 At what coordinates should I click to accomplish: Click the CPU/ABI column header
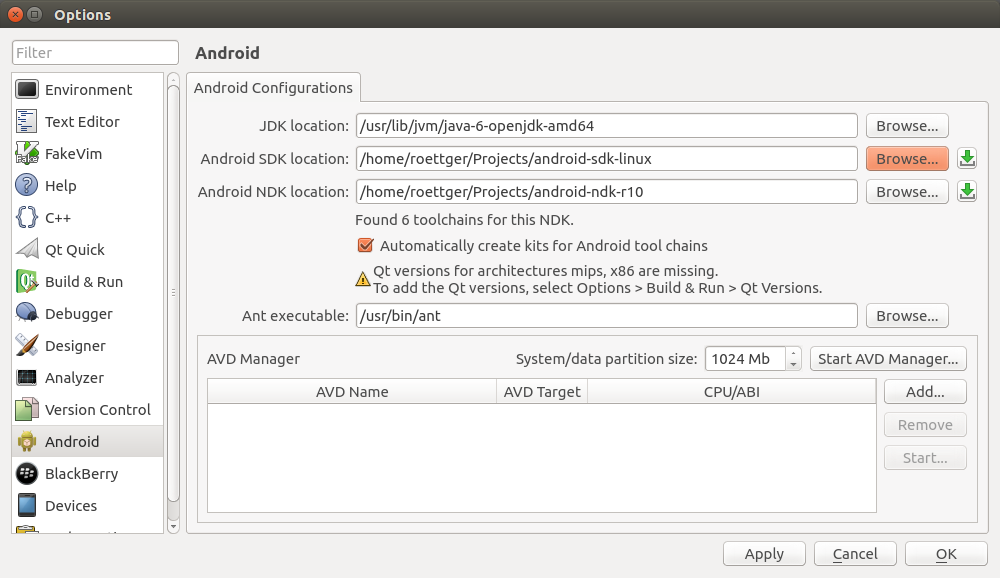pyautogui.click(x=732, y=392)
